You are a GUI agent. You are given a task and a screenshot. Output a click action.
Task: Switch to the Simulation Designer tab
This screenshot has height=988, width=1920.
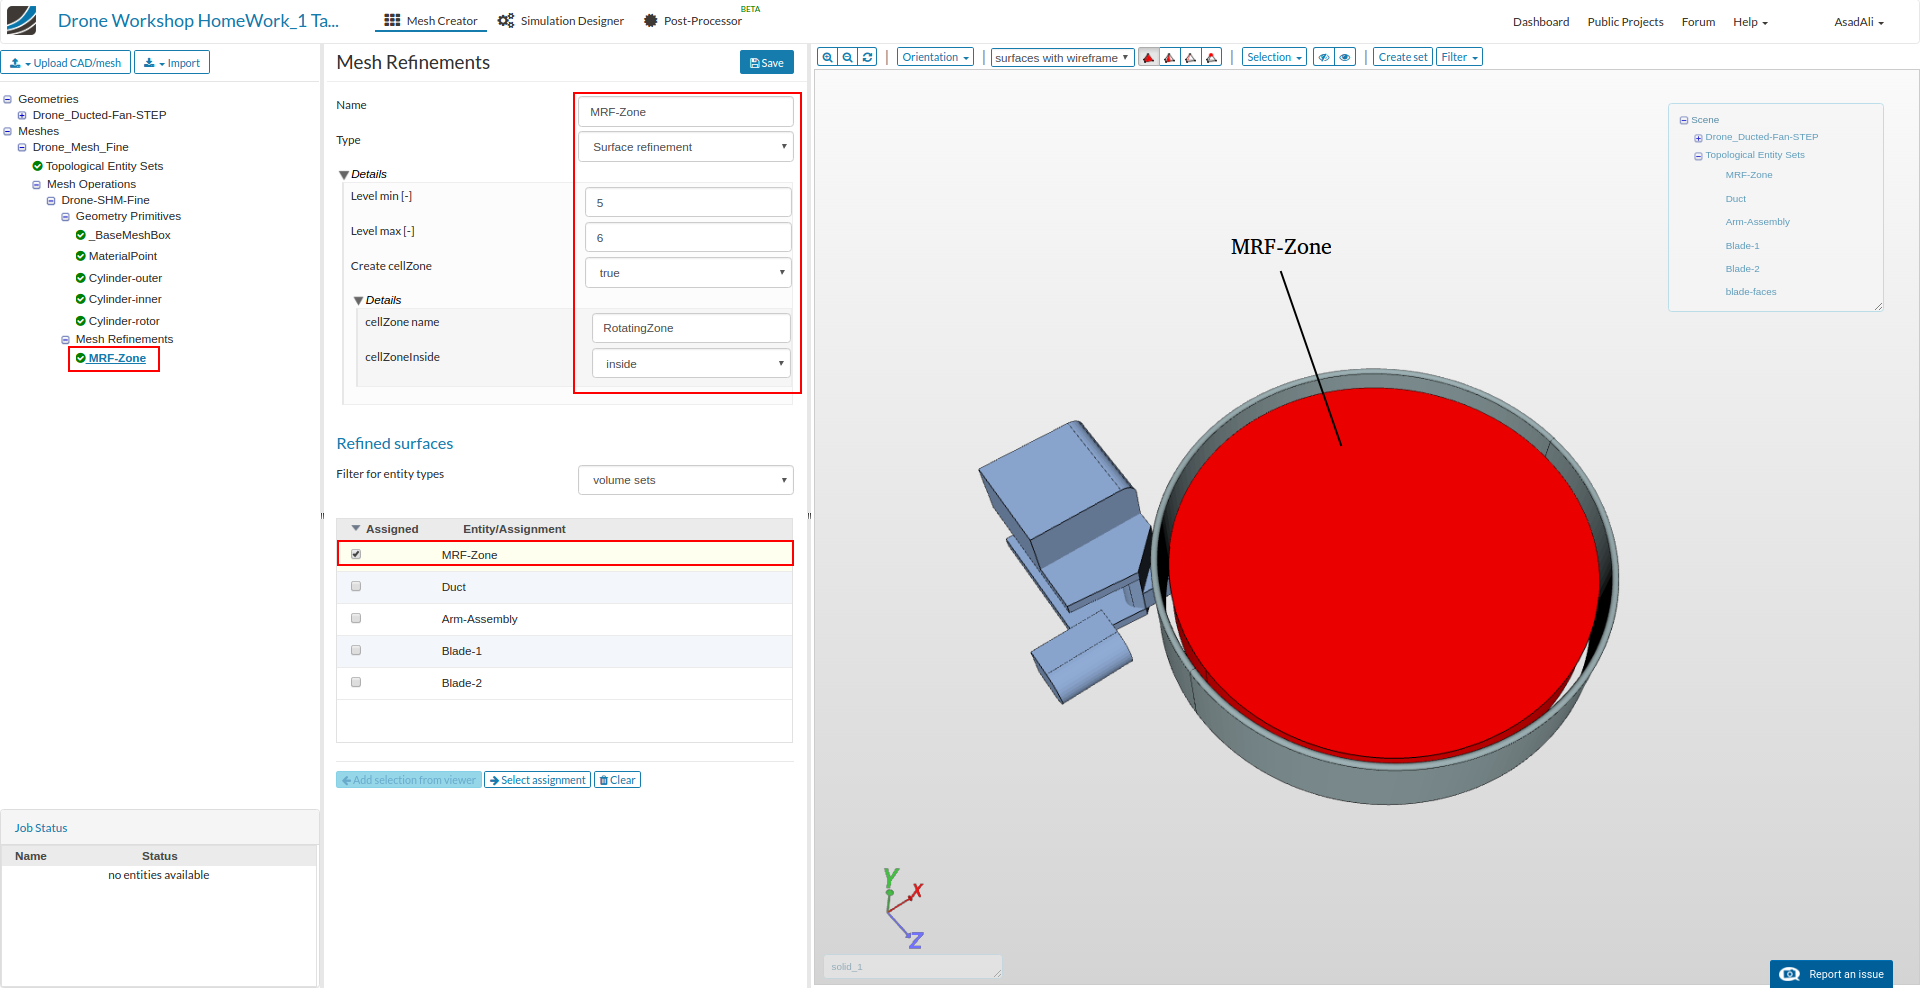click(561, 21)
